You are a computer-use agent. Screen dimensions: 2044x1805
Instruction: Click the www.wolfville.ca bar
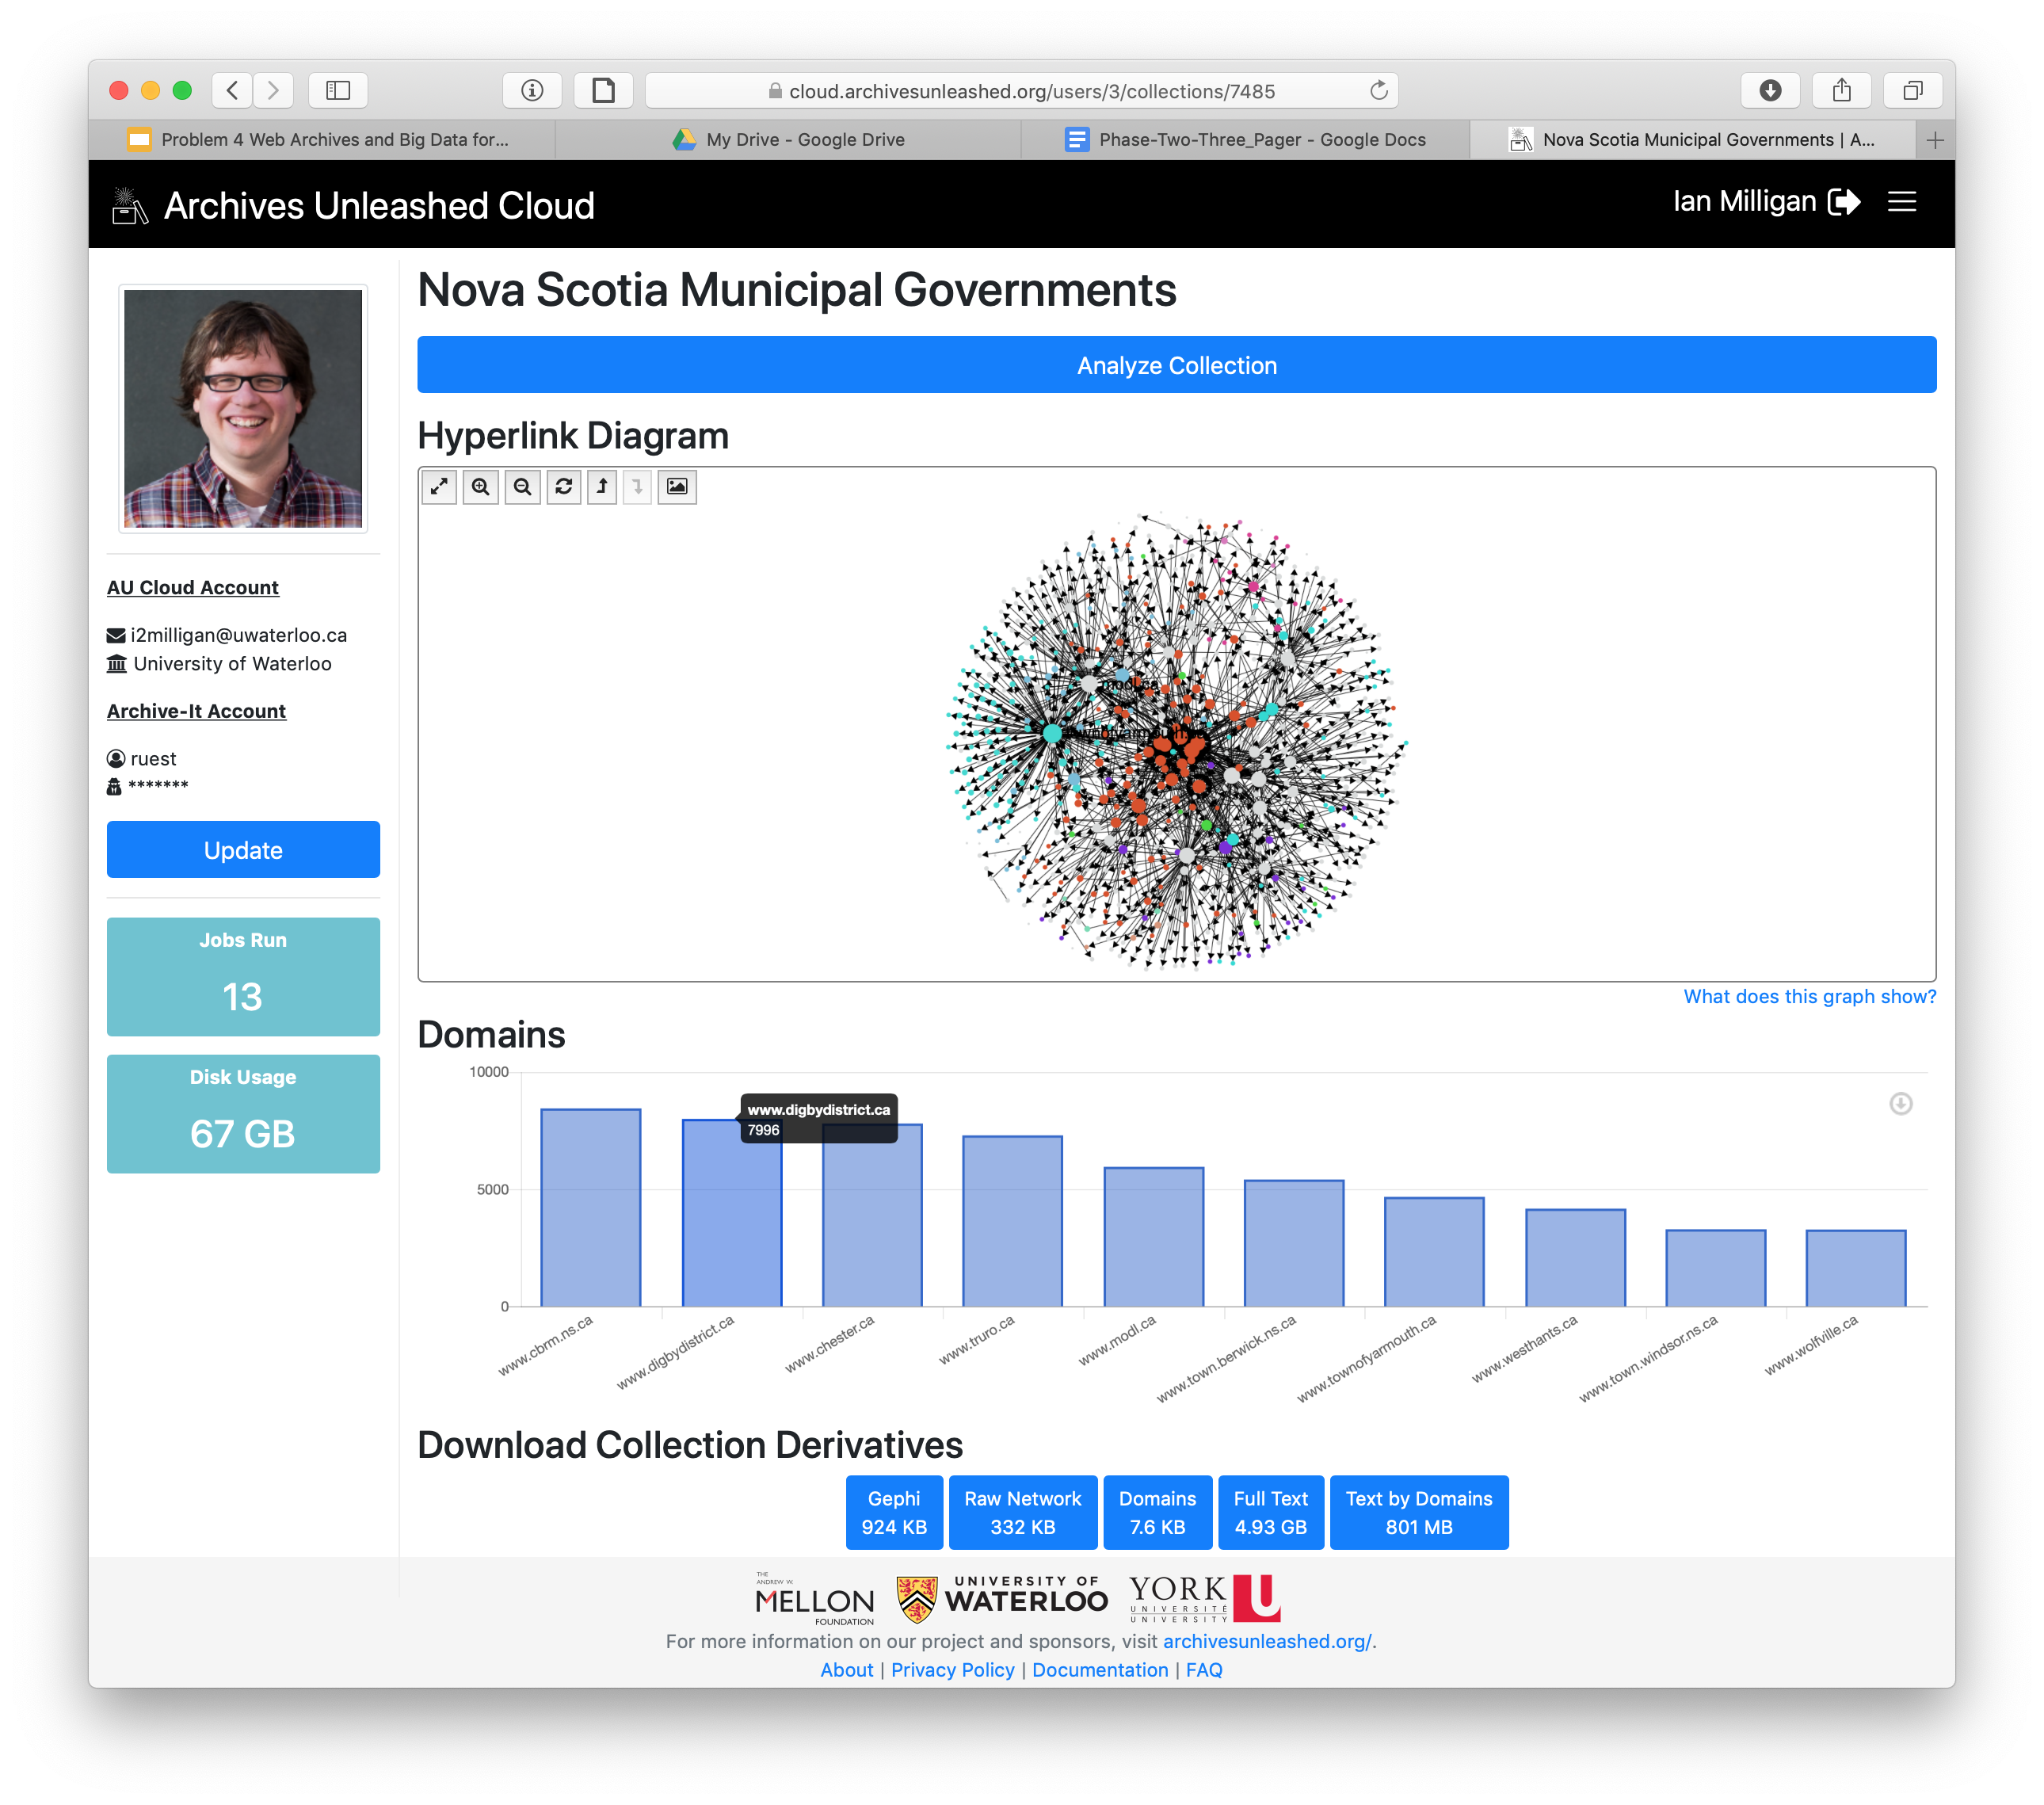[x=1856, y=1269]
